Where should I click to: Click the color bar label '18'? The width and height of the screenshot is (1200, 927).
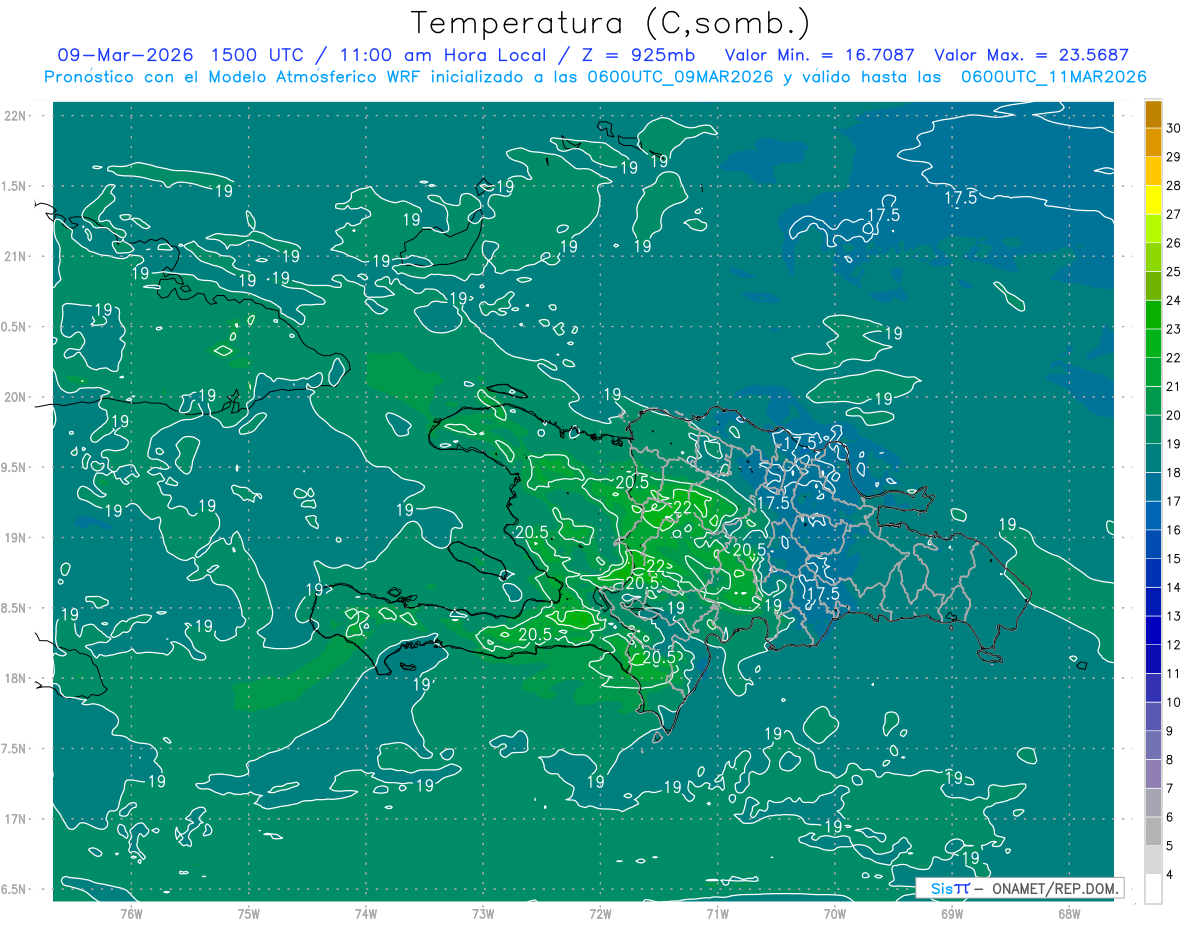[1173, 473]
